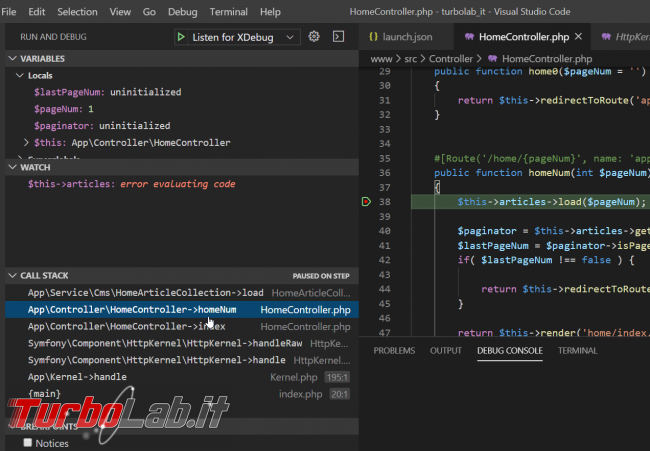Switch to the PROBLEMS panel tab
Viewport: 650px width, 451px height.
pos(394,351)
